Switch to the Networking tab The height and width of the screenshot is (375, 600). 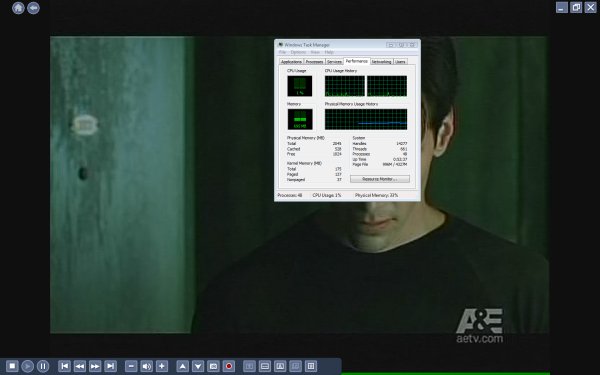382,62
